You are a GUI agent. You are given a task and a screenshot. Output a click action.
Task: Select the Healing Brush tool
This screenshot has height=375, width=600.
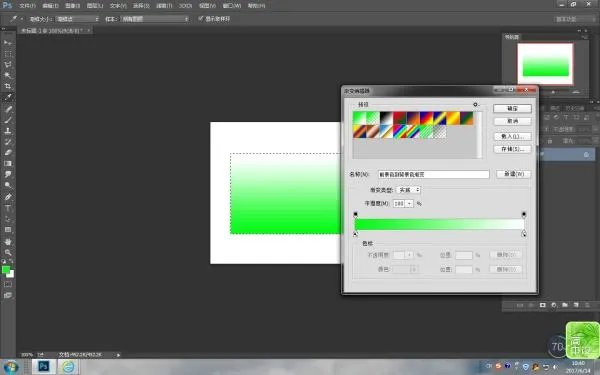[8, 109]
